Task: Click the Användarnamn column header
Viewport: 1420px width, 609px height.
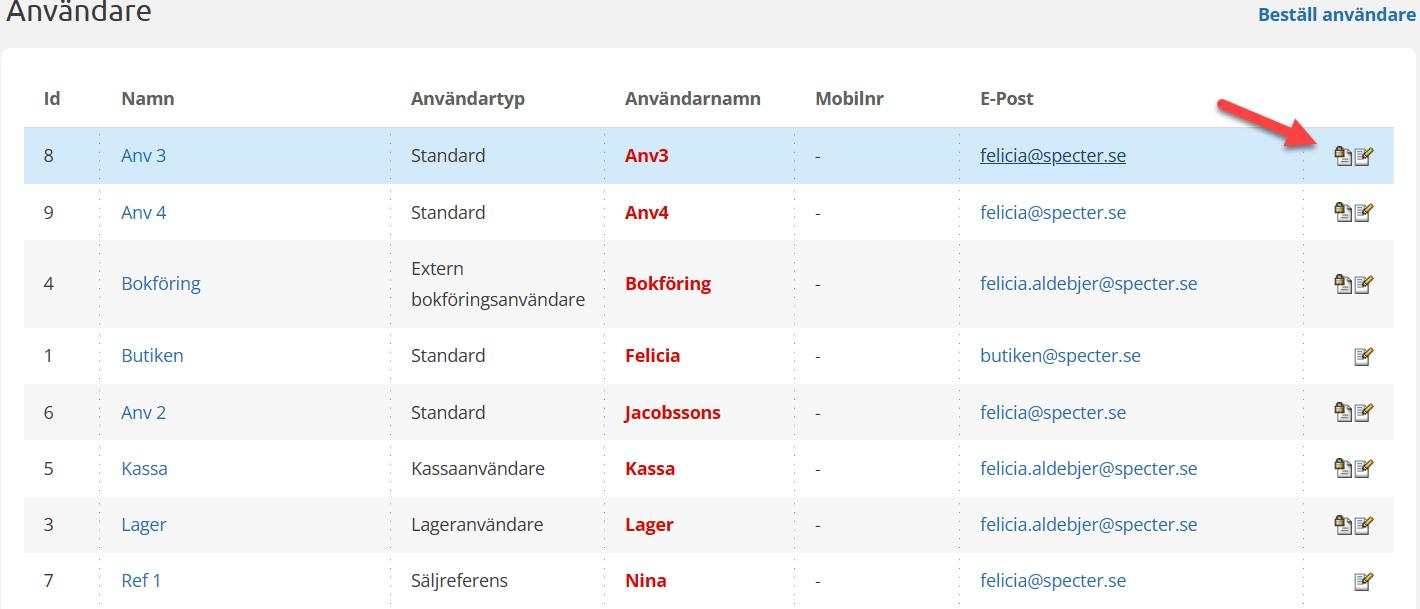Action: click(692, 99)
